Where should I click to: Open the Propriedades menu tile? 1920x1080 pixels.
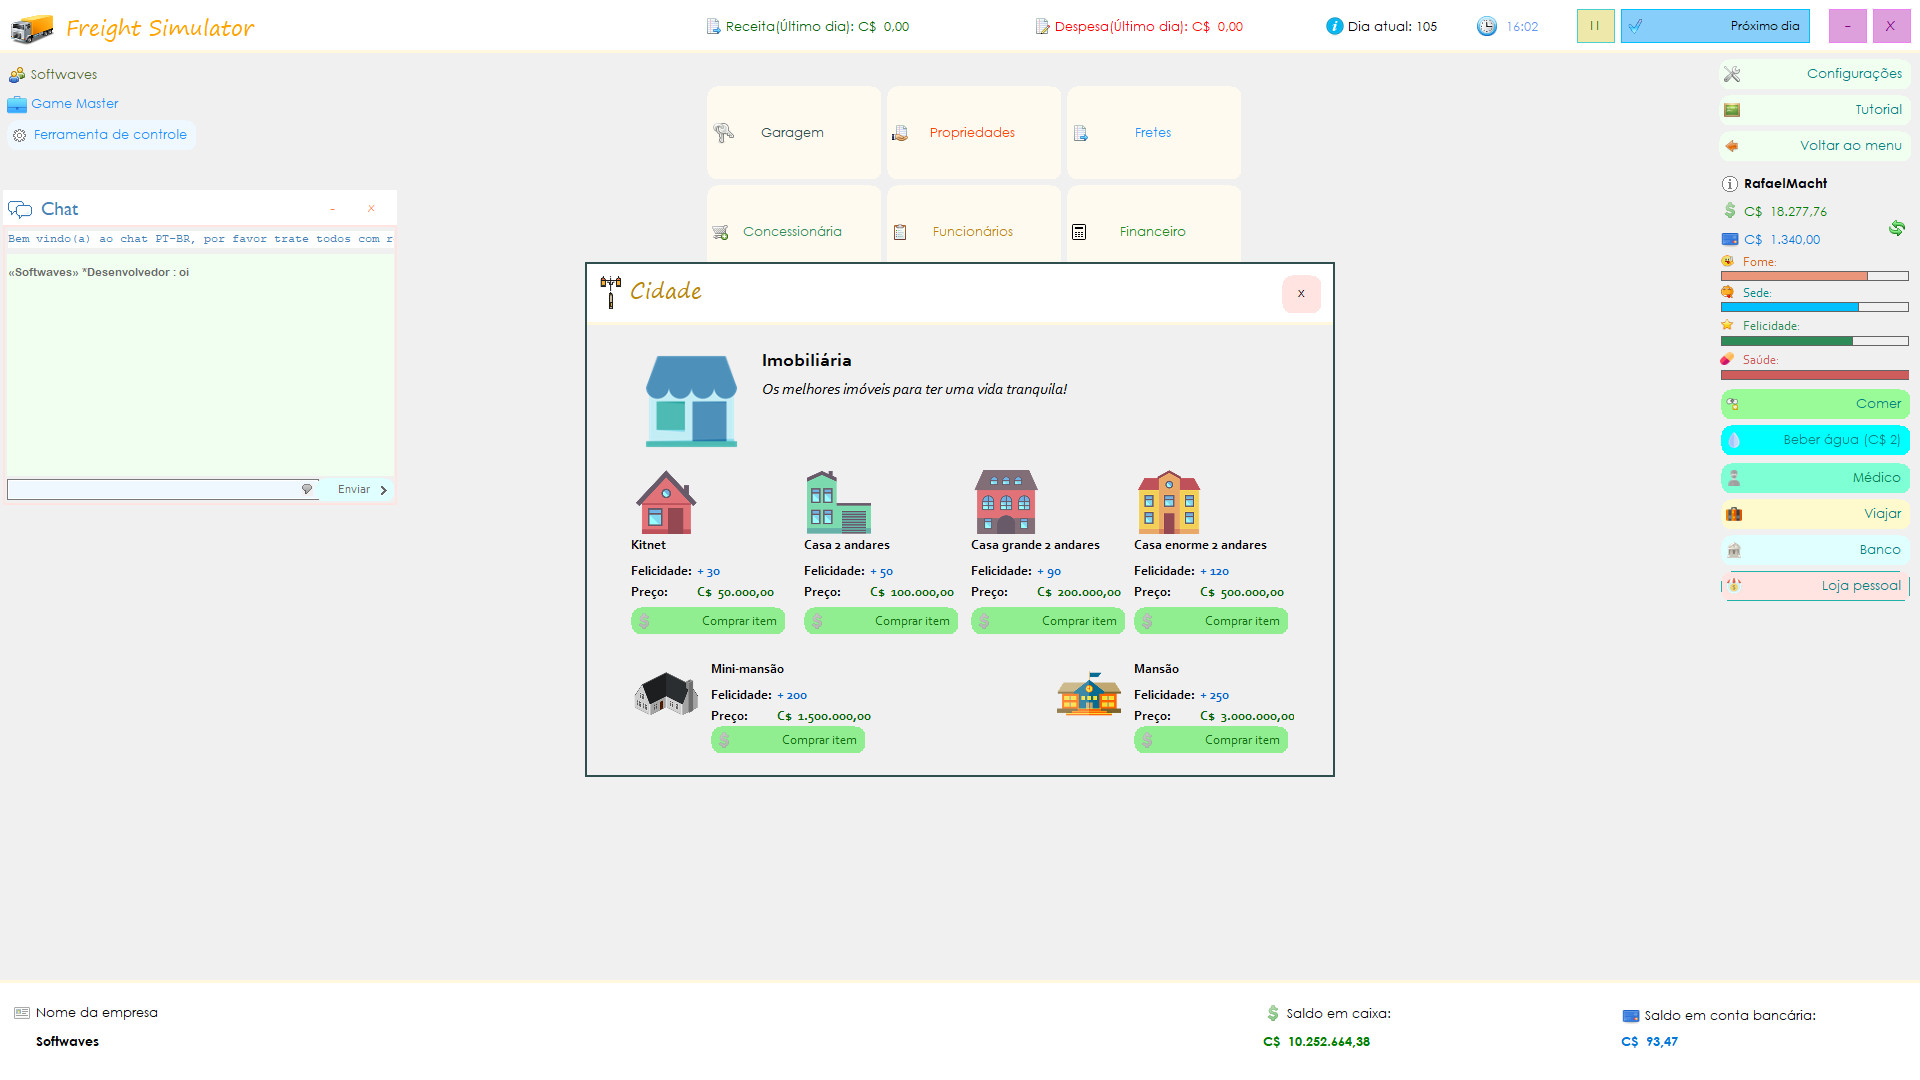[973, 133]
